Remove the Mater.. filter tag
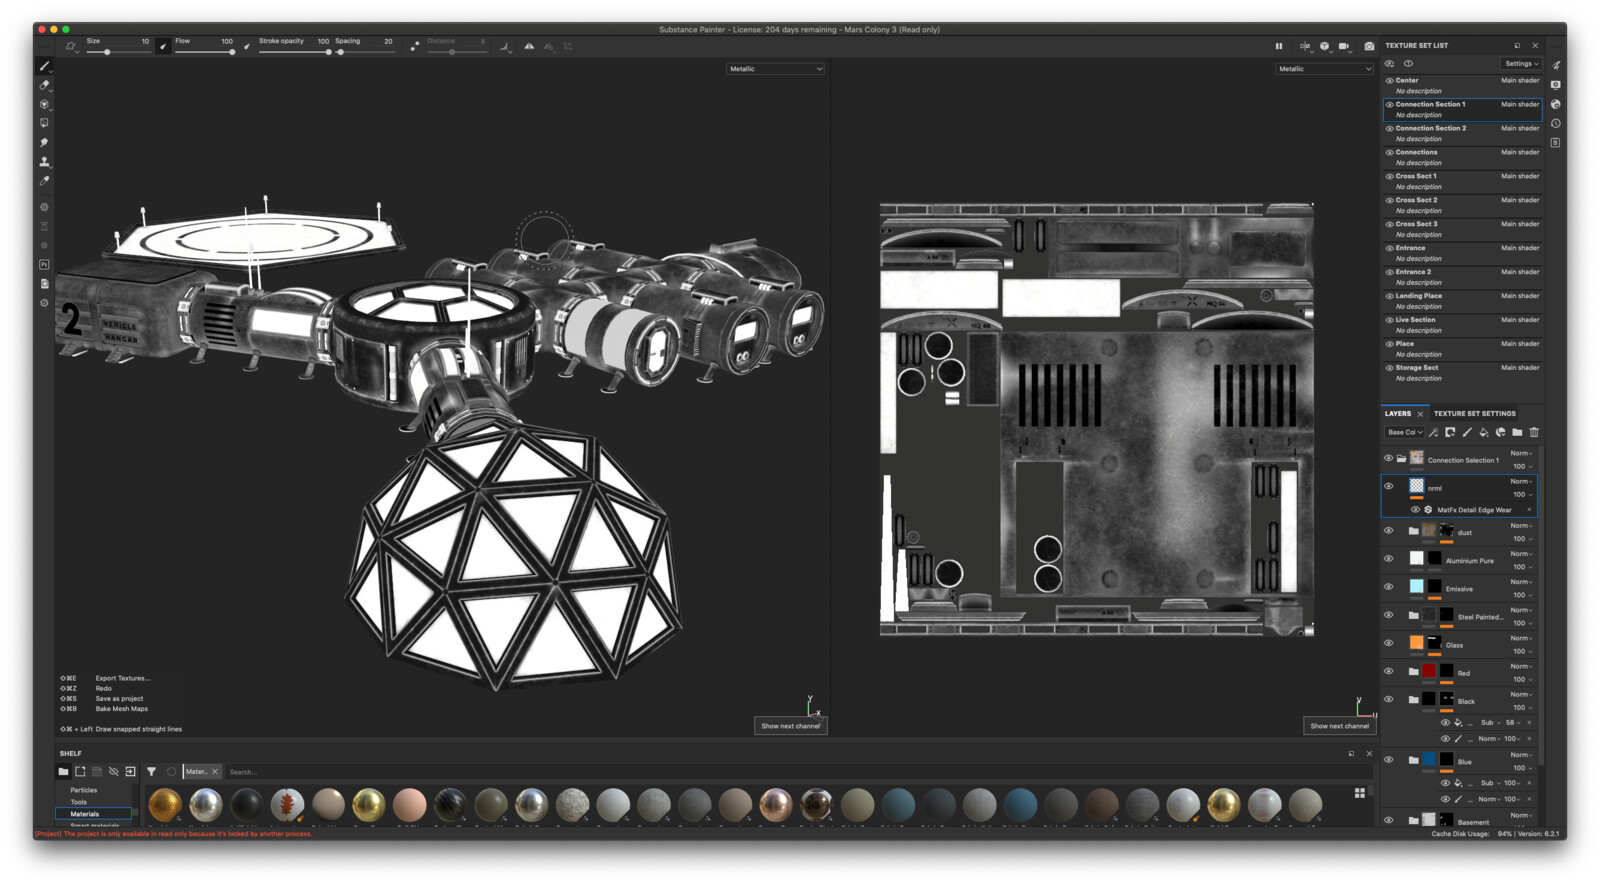 pos(214,772)
